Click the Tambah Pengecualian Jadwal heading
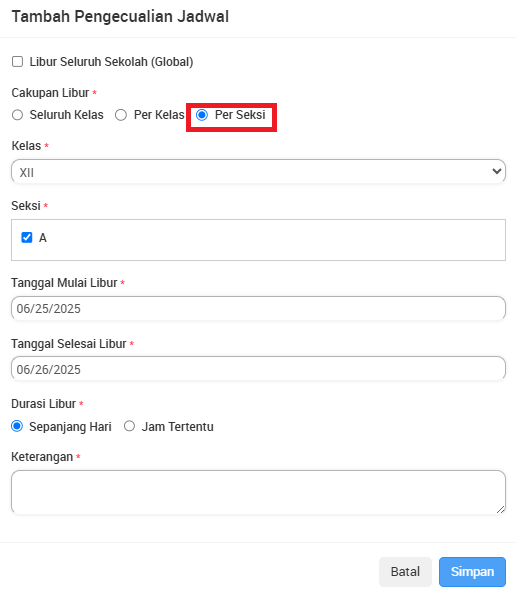 tap(120, 17)
